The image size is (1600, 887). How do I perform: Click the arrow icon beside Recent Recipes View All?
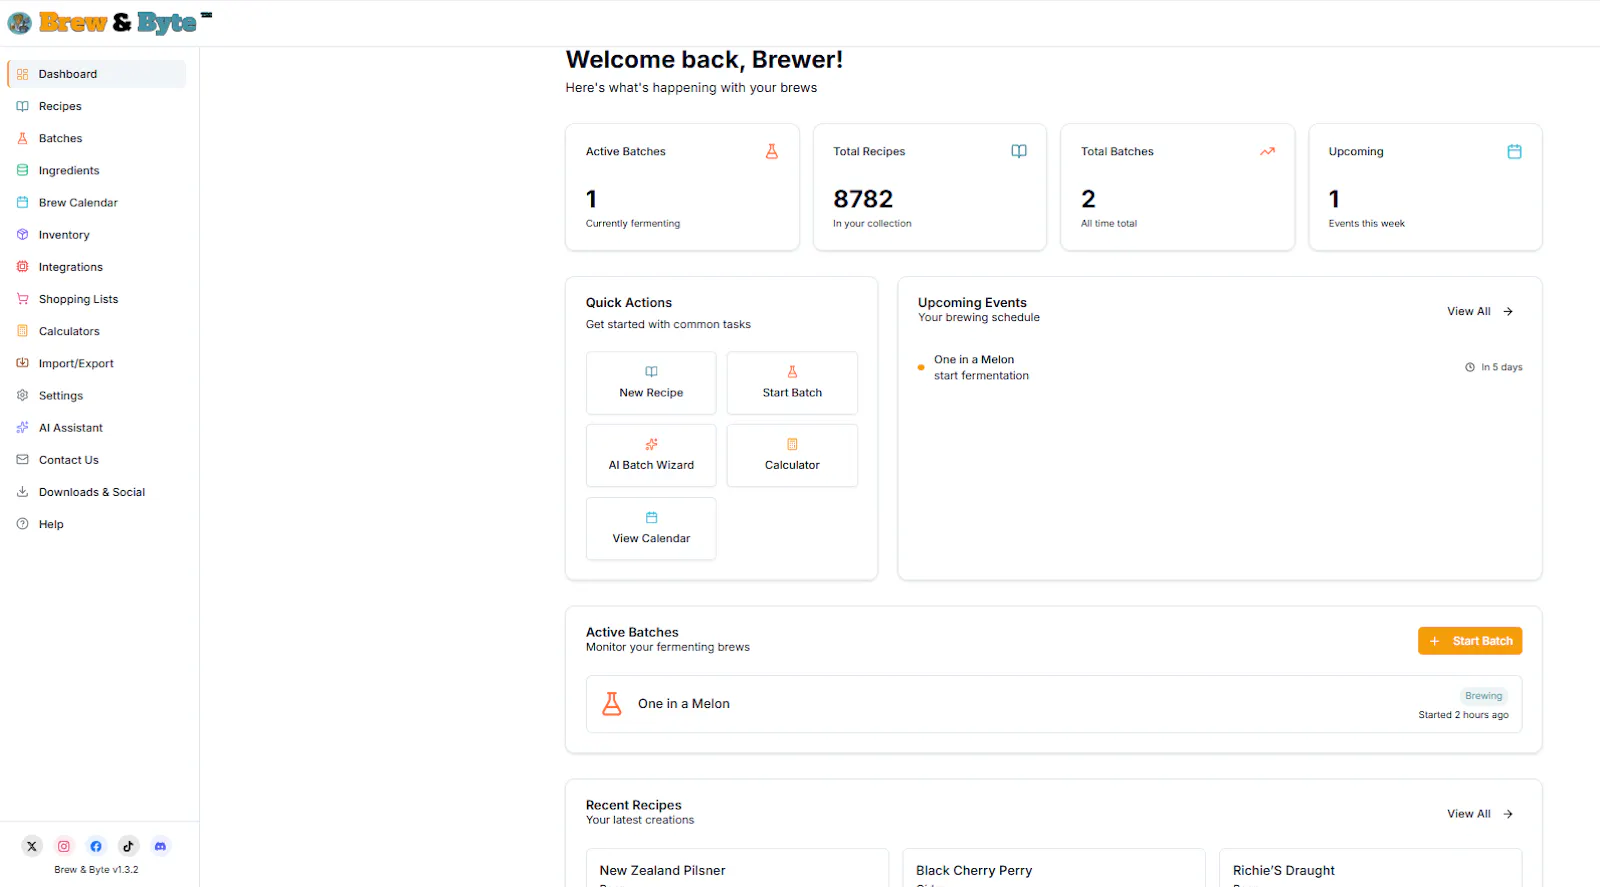point(1508,814)
